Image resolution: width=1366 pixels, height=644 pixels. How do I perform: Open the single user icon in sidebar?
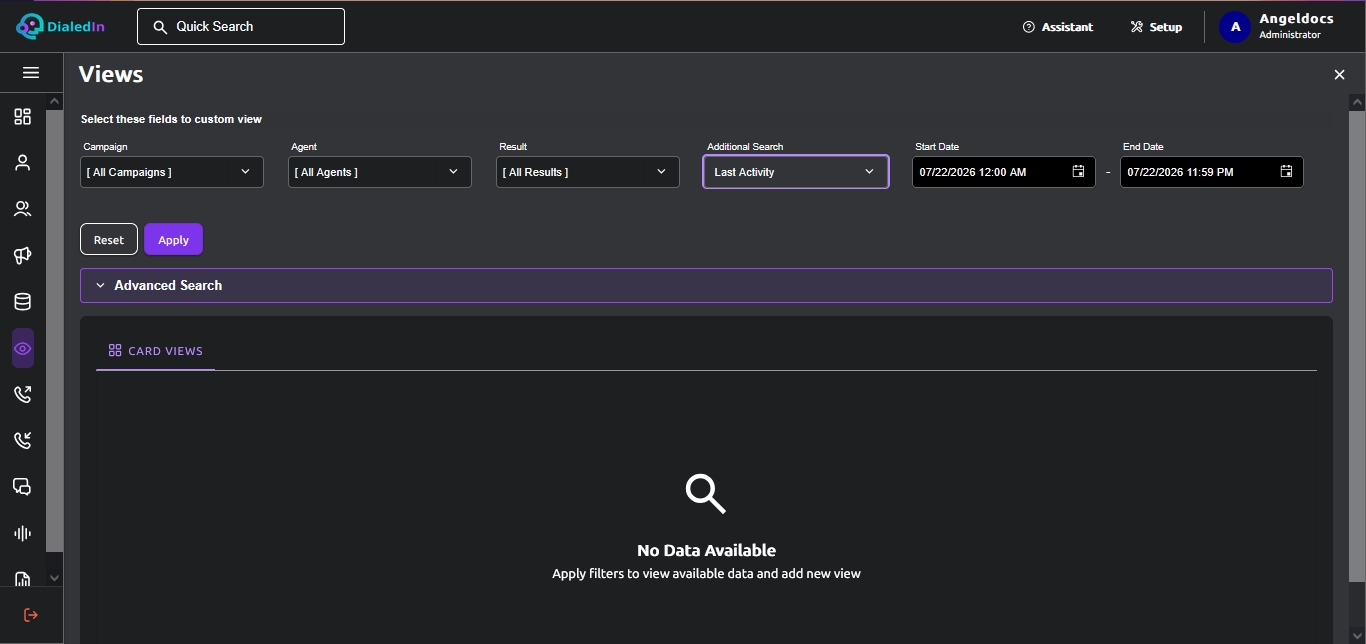[22, 163]
